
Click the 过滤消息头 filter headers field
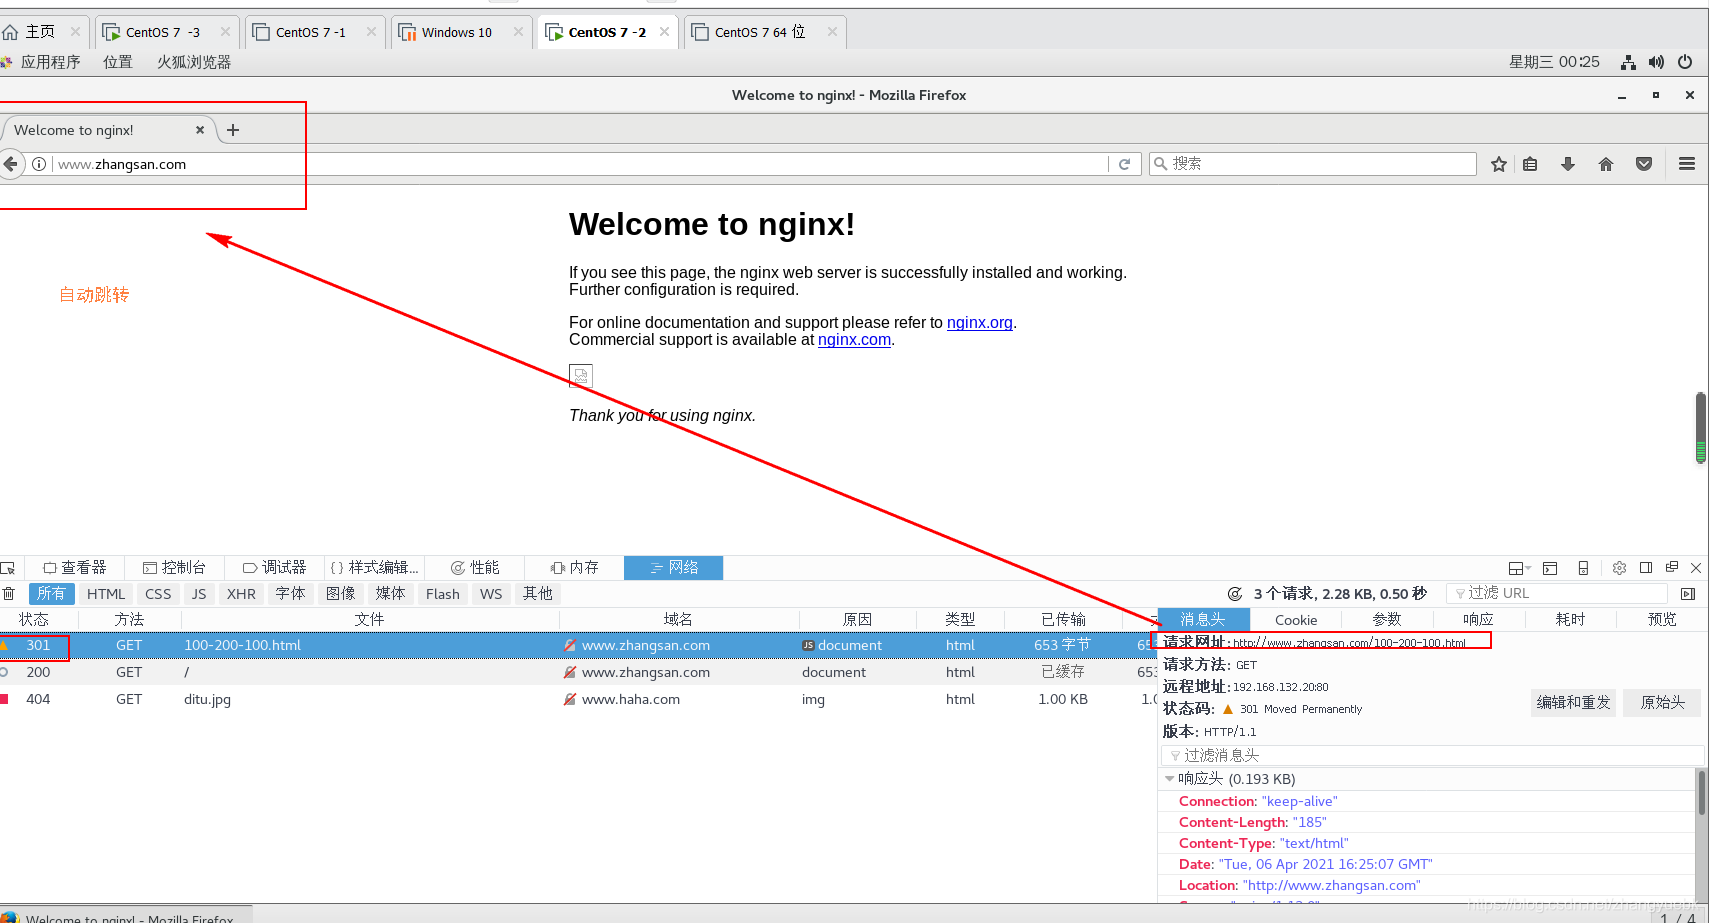(x=1432, y=755)
